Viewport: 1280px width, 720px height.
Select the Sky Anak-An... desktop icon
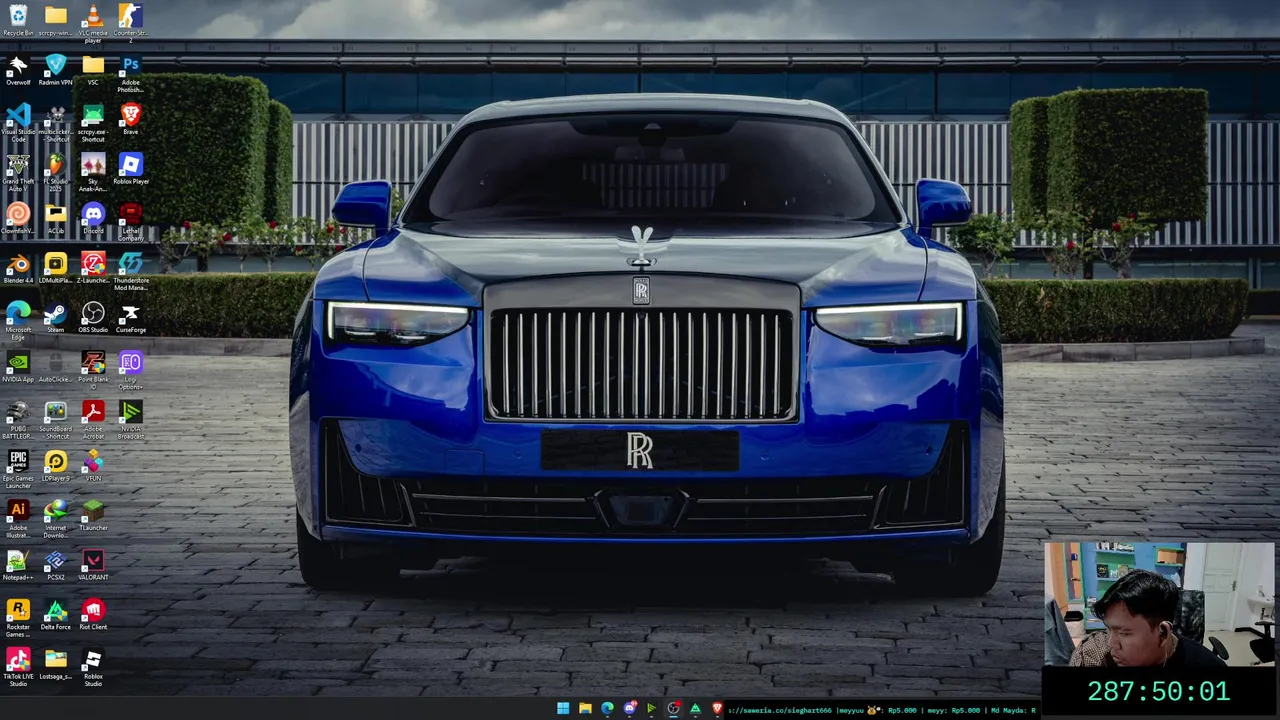pos(93,171)
